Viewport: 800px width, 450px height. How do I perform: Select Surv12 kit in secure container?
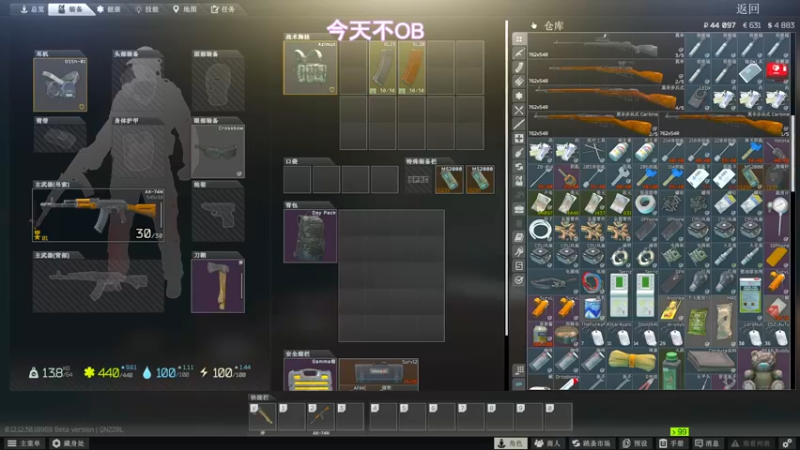[x=379, y=374]
